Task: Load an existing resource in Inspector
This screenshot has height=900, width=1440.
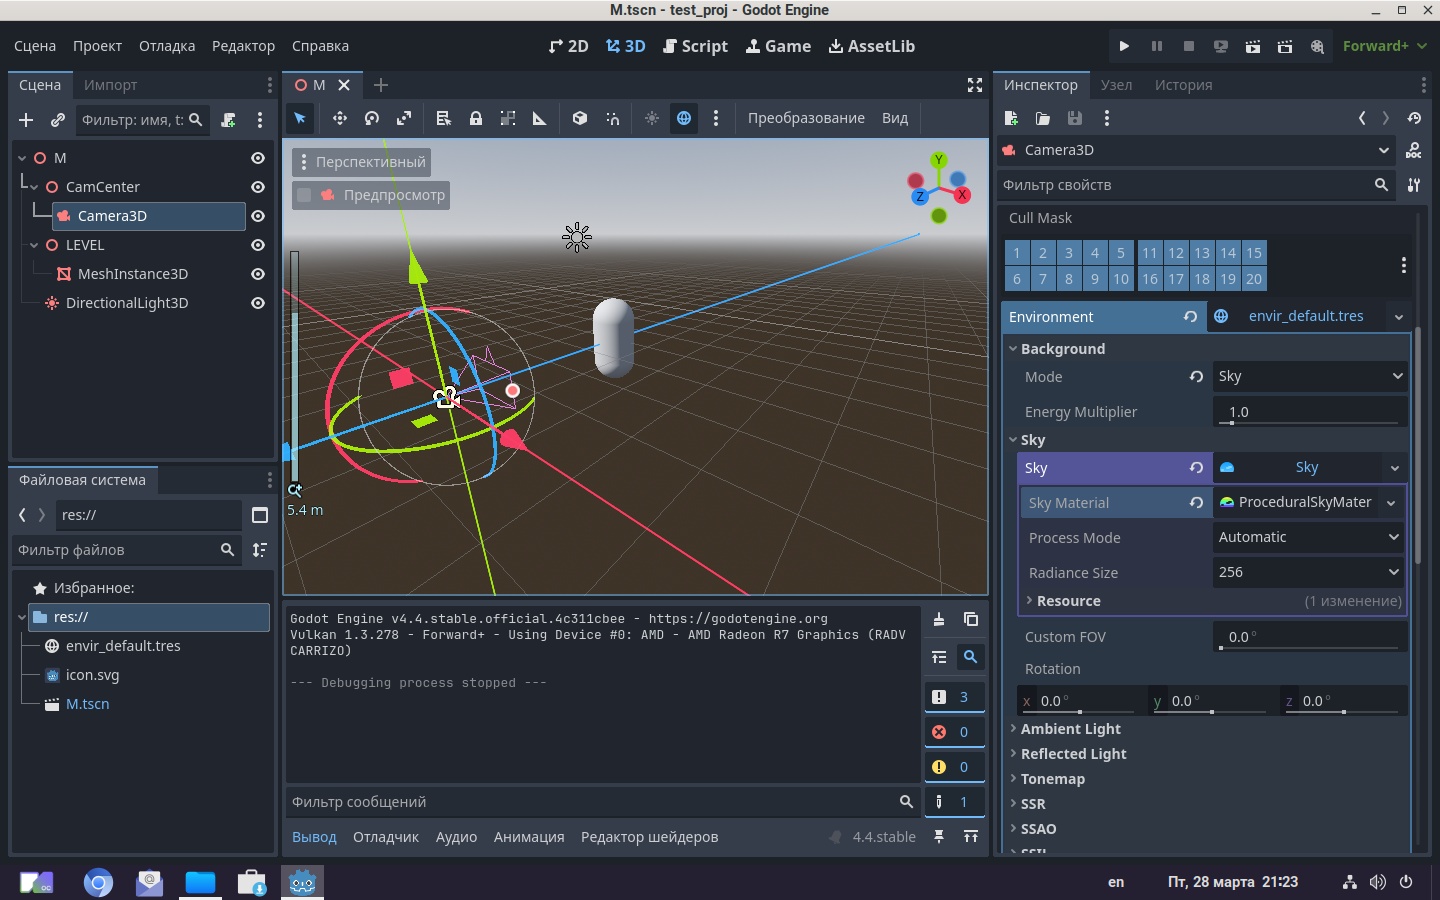Action: point(1043,118)
